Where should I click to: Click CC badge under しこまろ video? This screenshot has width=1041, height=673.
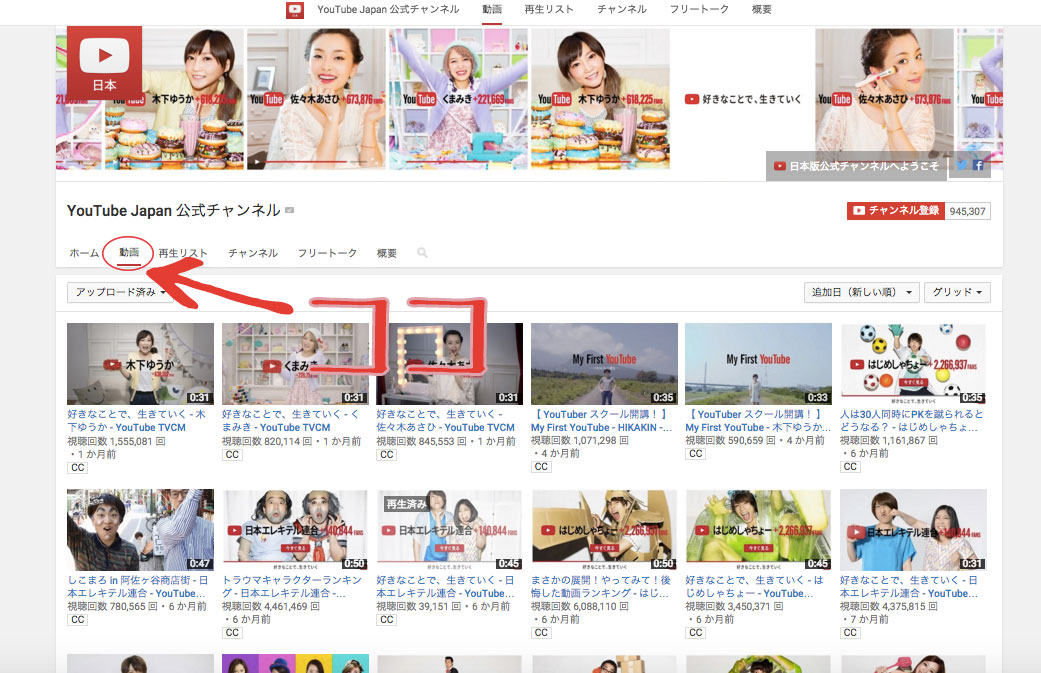click(78, 619)
